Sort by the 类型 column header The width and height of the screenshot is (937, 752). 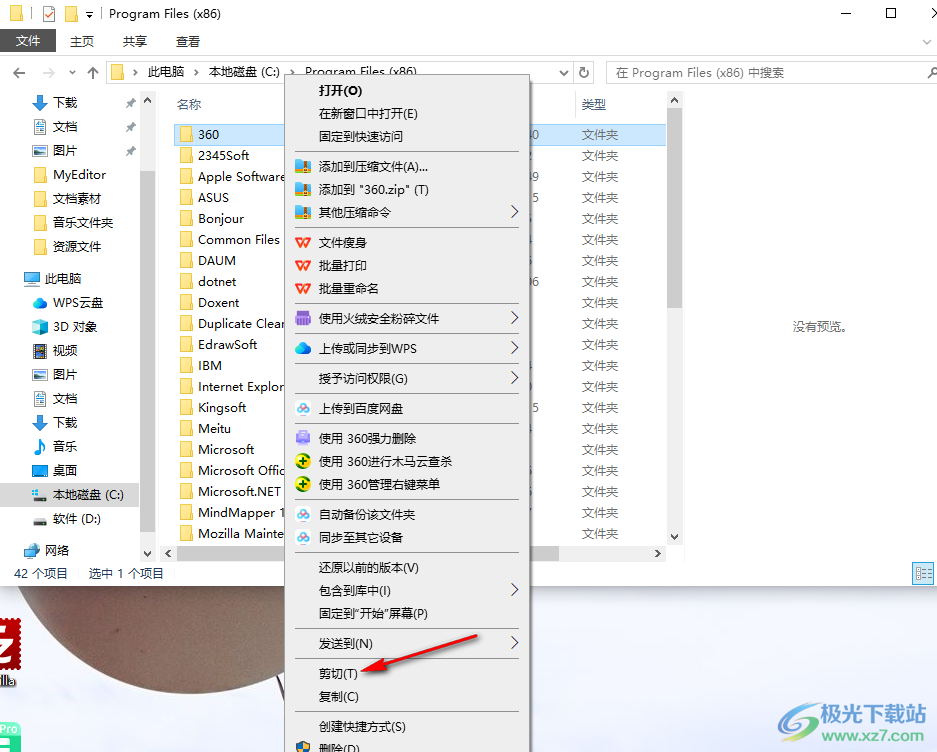(x=593, y=105)
